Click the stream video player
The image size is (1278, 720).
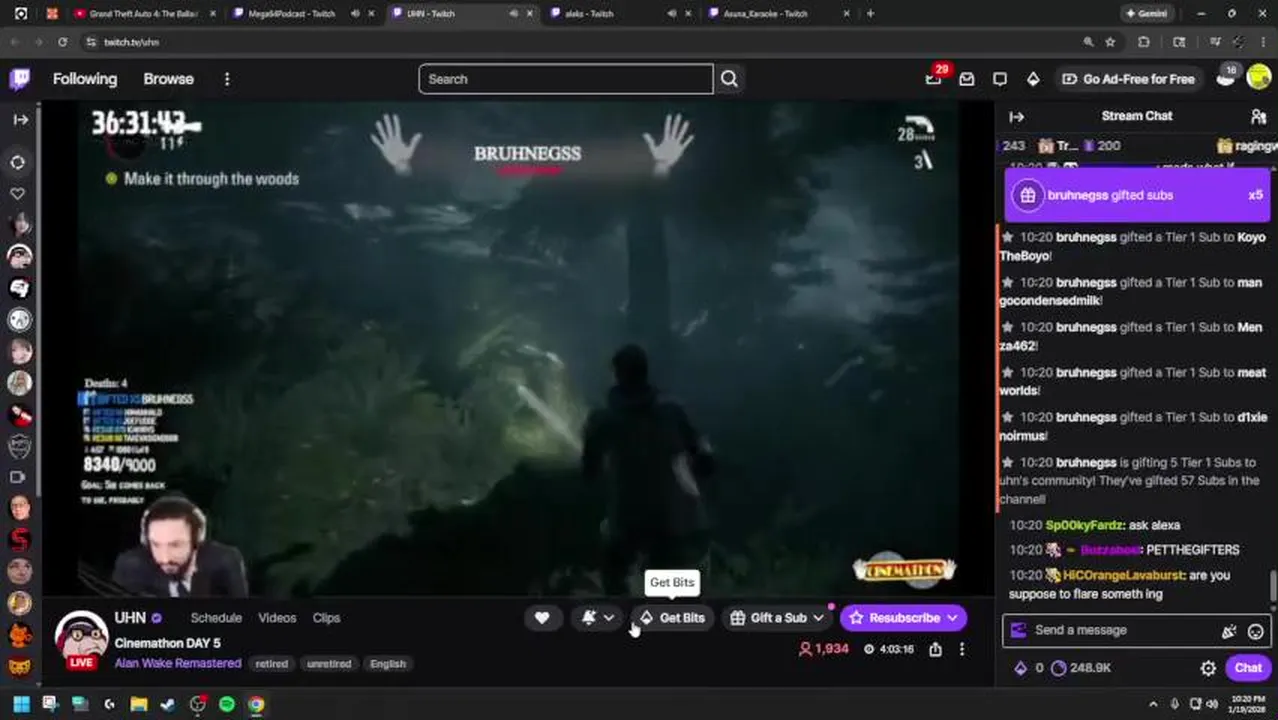(517, 350)
